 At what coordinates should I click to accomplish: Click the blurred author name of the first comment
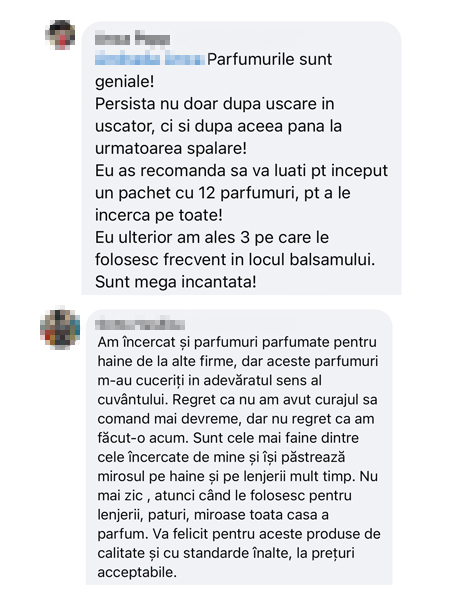click(x=132, y=39)
